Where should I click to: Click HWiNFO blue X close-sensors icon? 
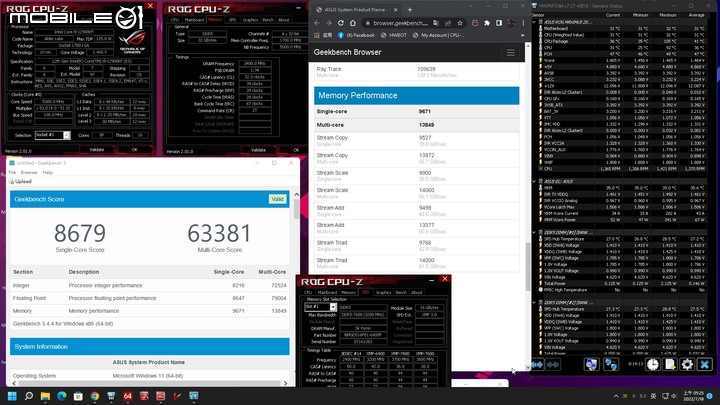point(704,365)
